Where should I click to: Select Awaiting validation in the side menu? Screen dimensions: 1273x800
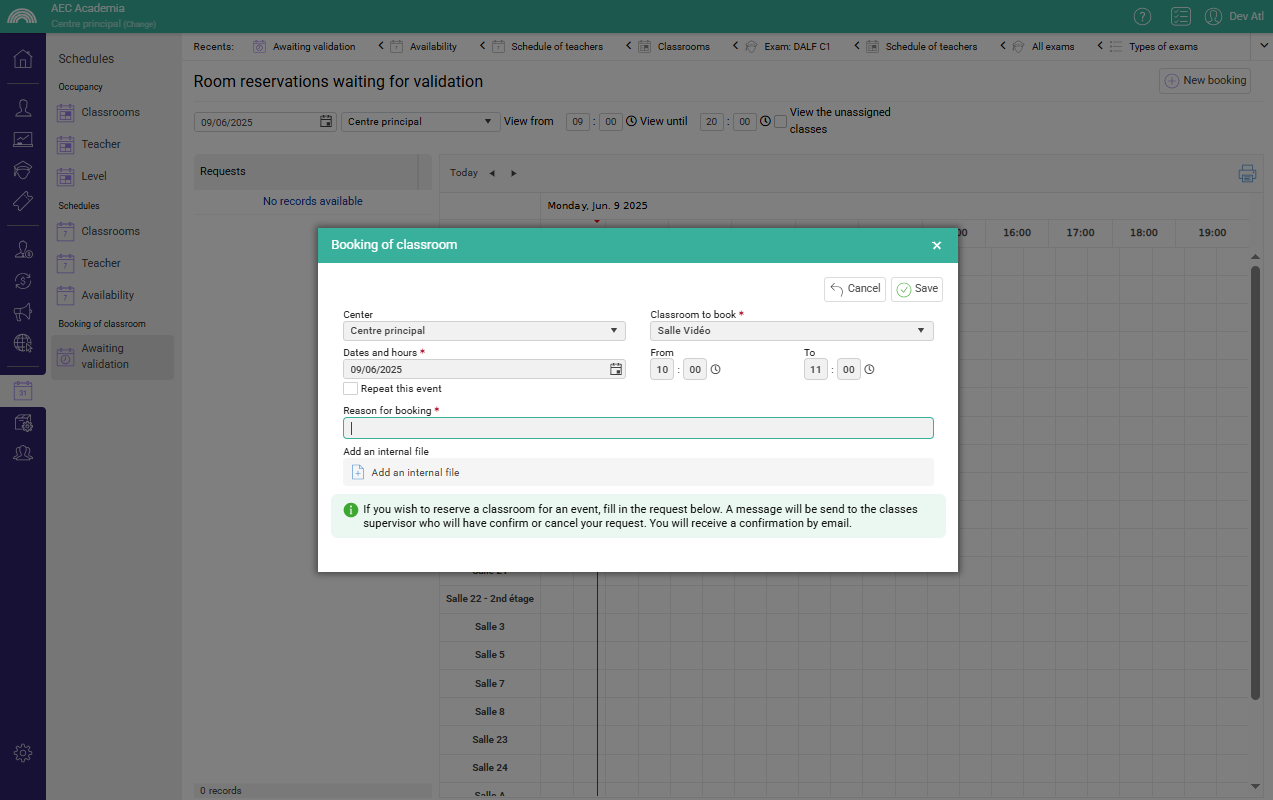tap(113, 357)
